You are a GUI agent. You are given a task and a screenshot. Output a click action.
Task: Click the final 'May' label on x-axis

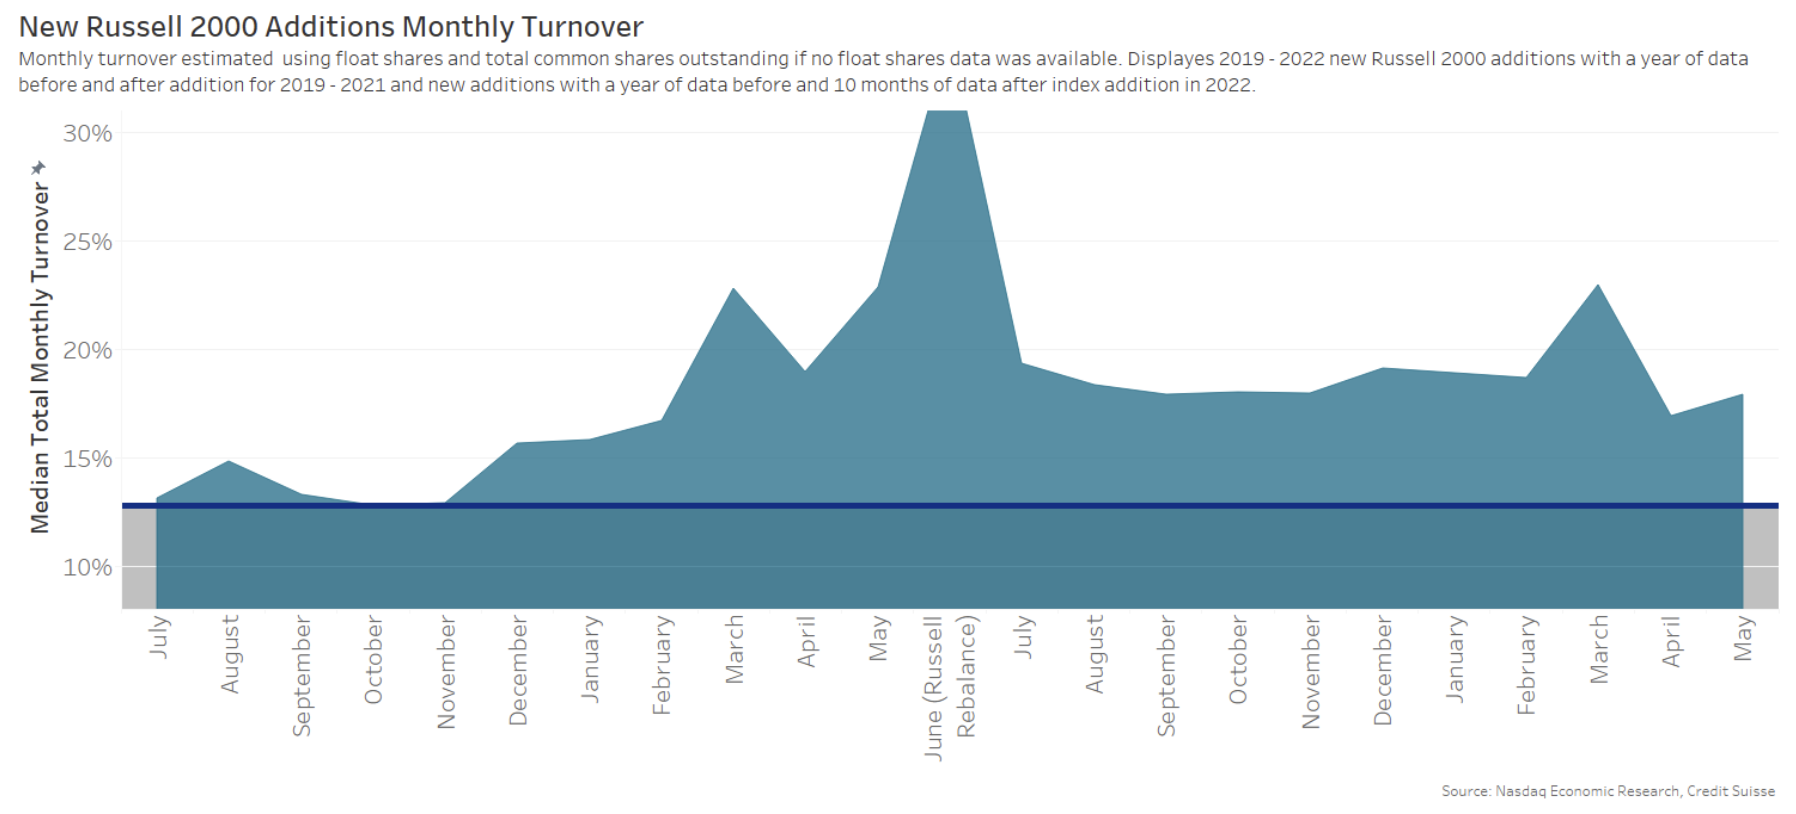pyautogui.click(x=1743, y=638)
